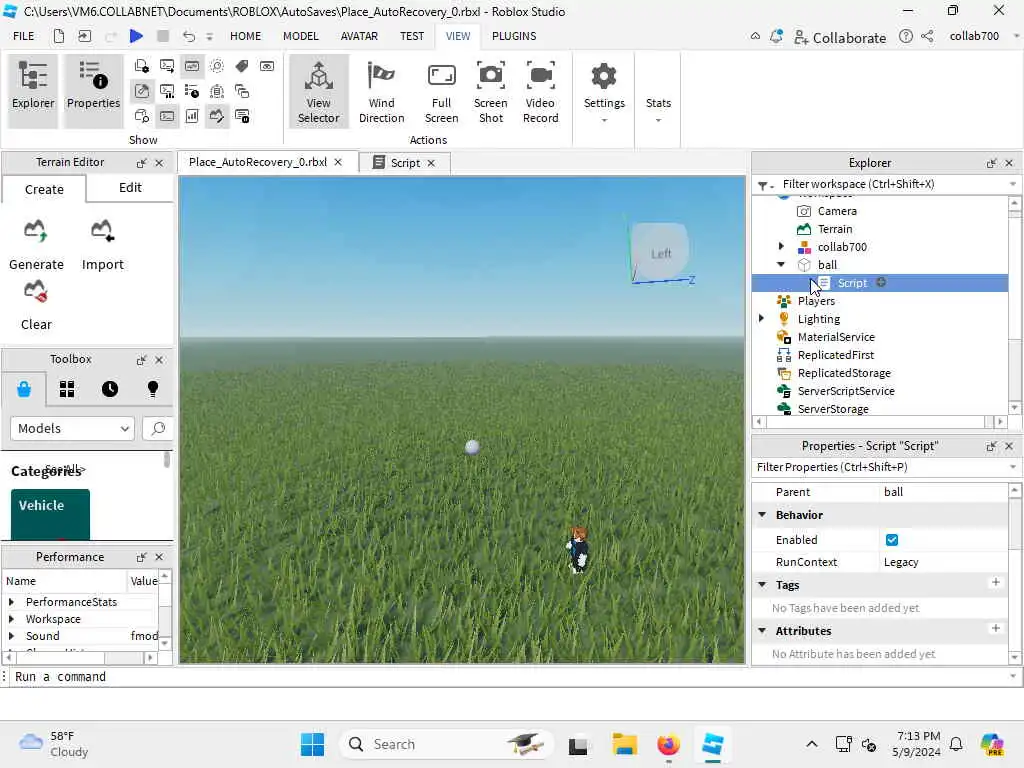The image size is (1024, 768).
Task: Open the collab700 account dropdown
Action: 984,36
